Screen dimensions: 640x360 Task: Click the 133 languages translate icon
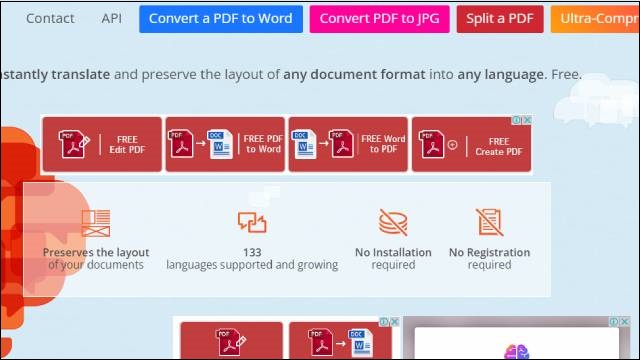252,222
